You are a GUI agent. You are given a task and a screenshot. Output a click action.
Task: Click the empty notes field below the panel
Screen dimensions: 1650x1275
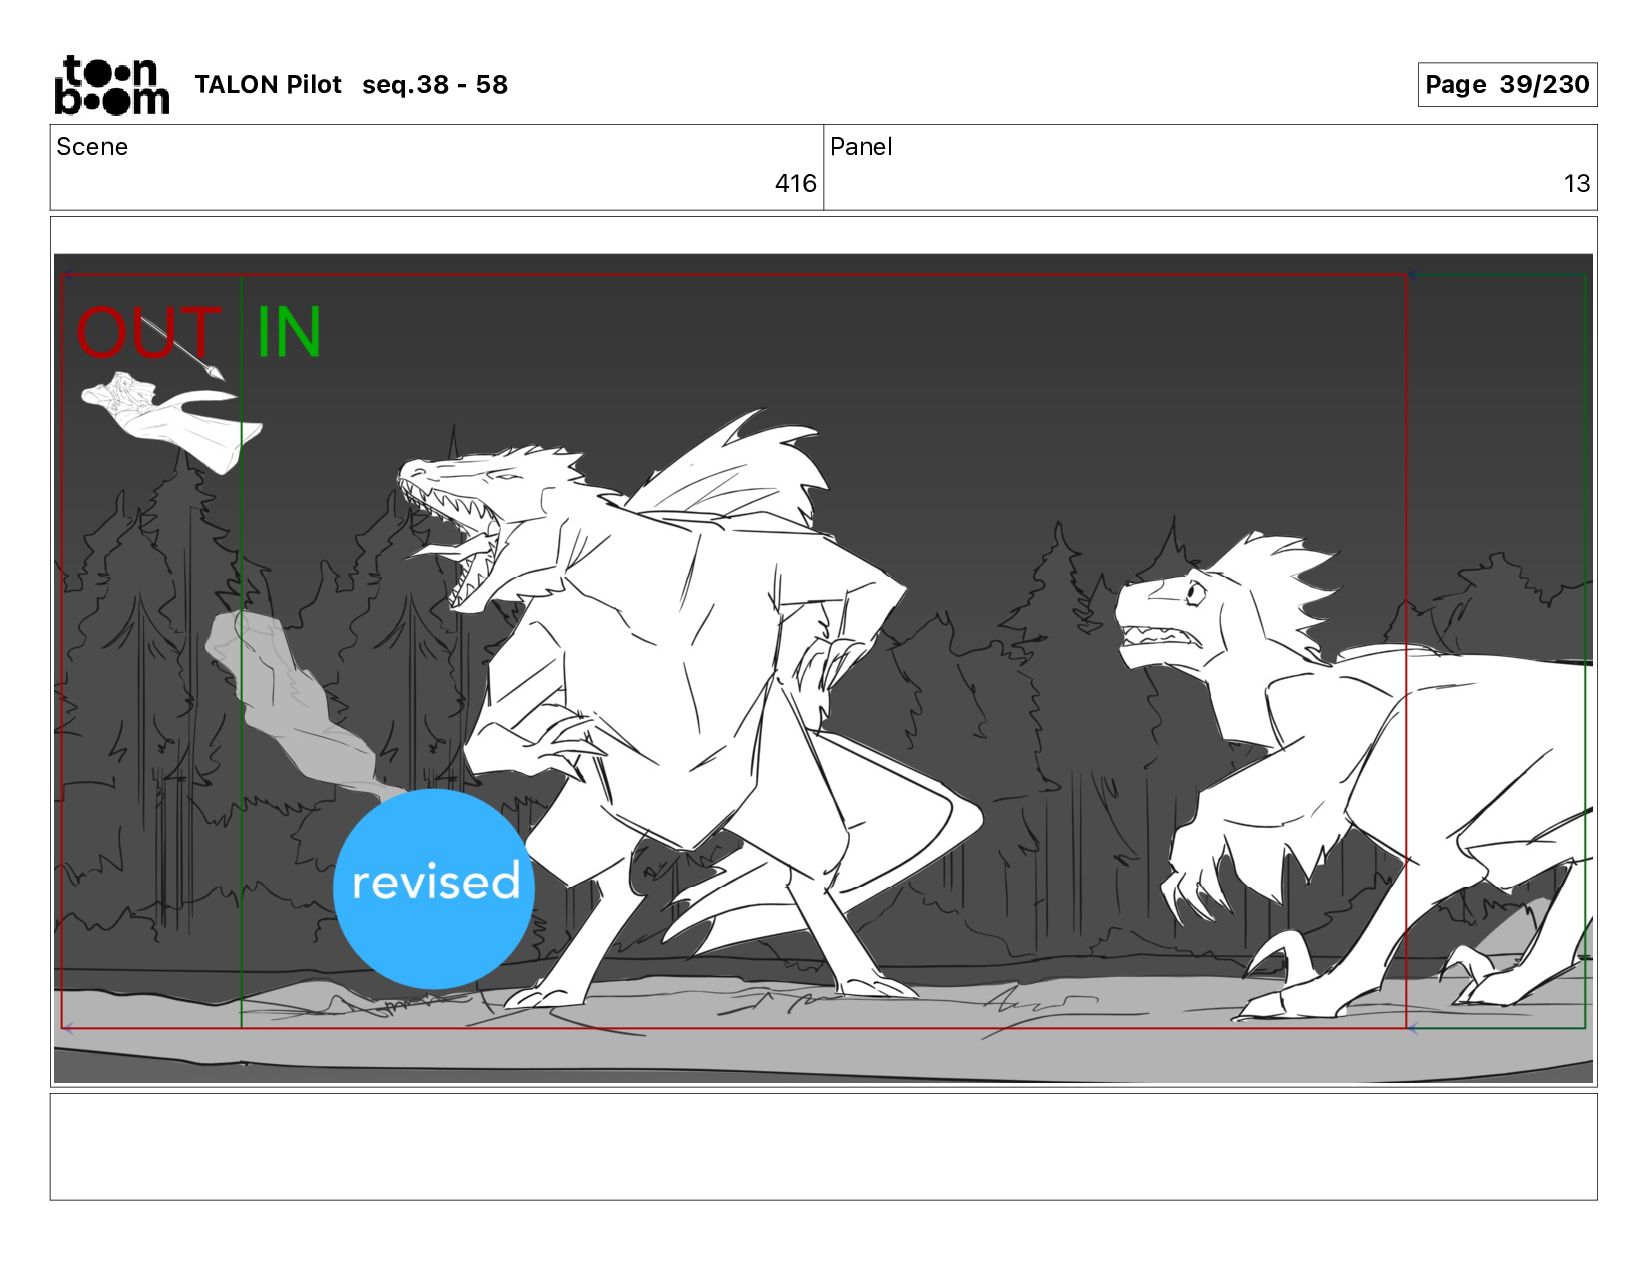coord(823,1146)
